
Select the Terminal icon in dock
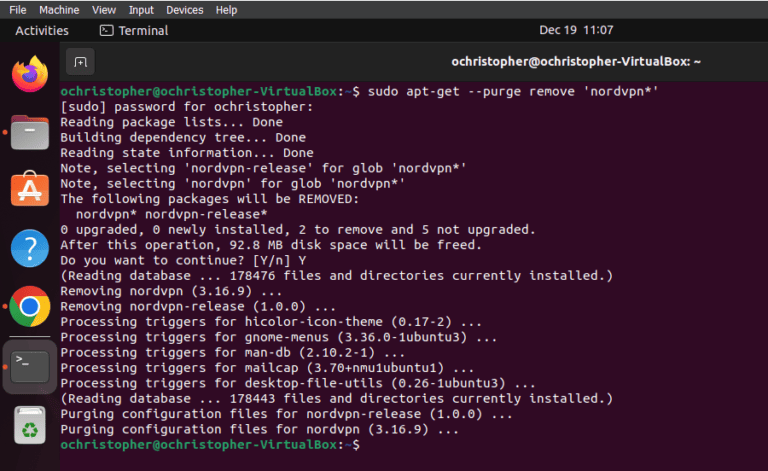pyautogui.click(x=30, y=365)
